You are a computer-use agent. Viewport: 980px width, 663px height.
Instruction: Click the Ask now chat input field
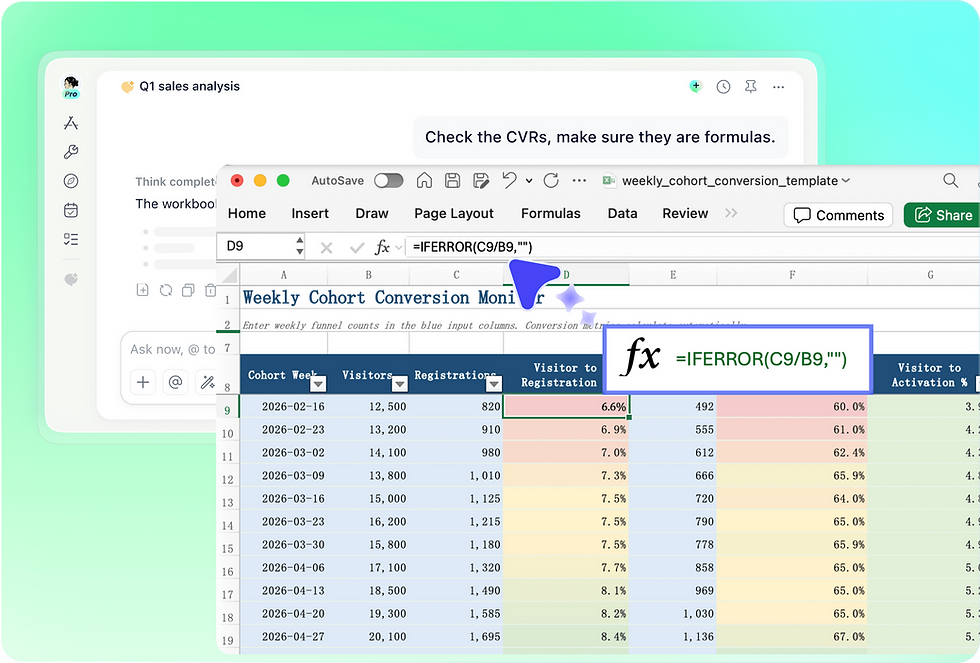click(x=172, y=349)
